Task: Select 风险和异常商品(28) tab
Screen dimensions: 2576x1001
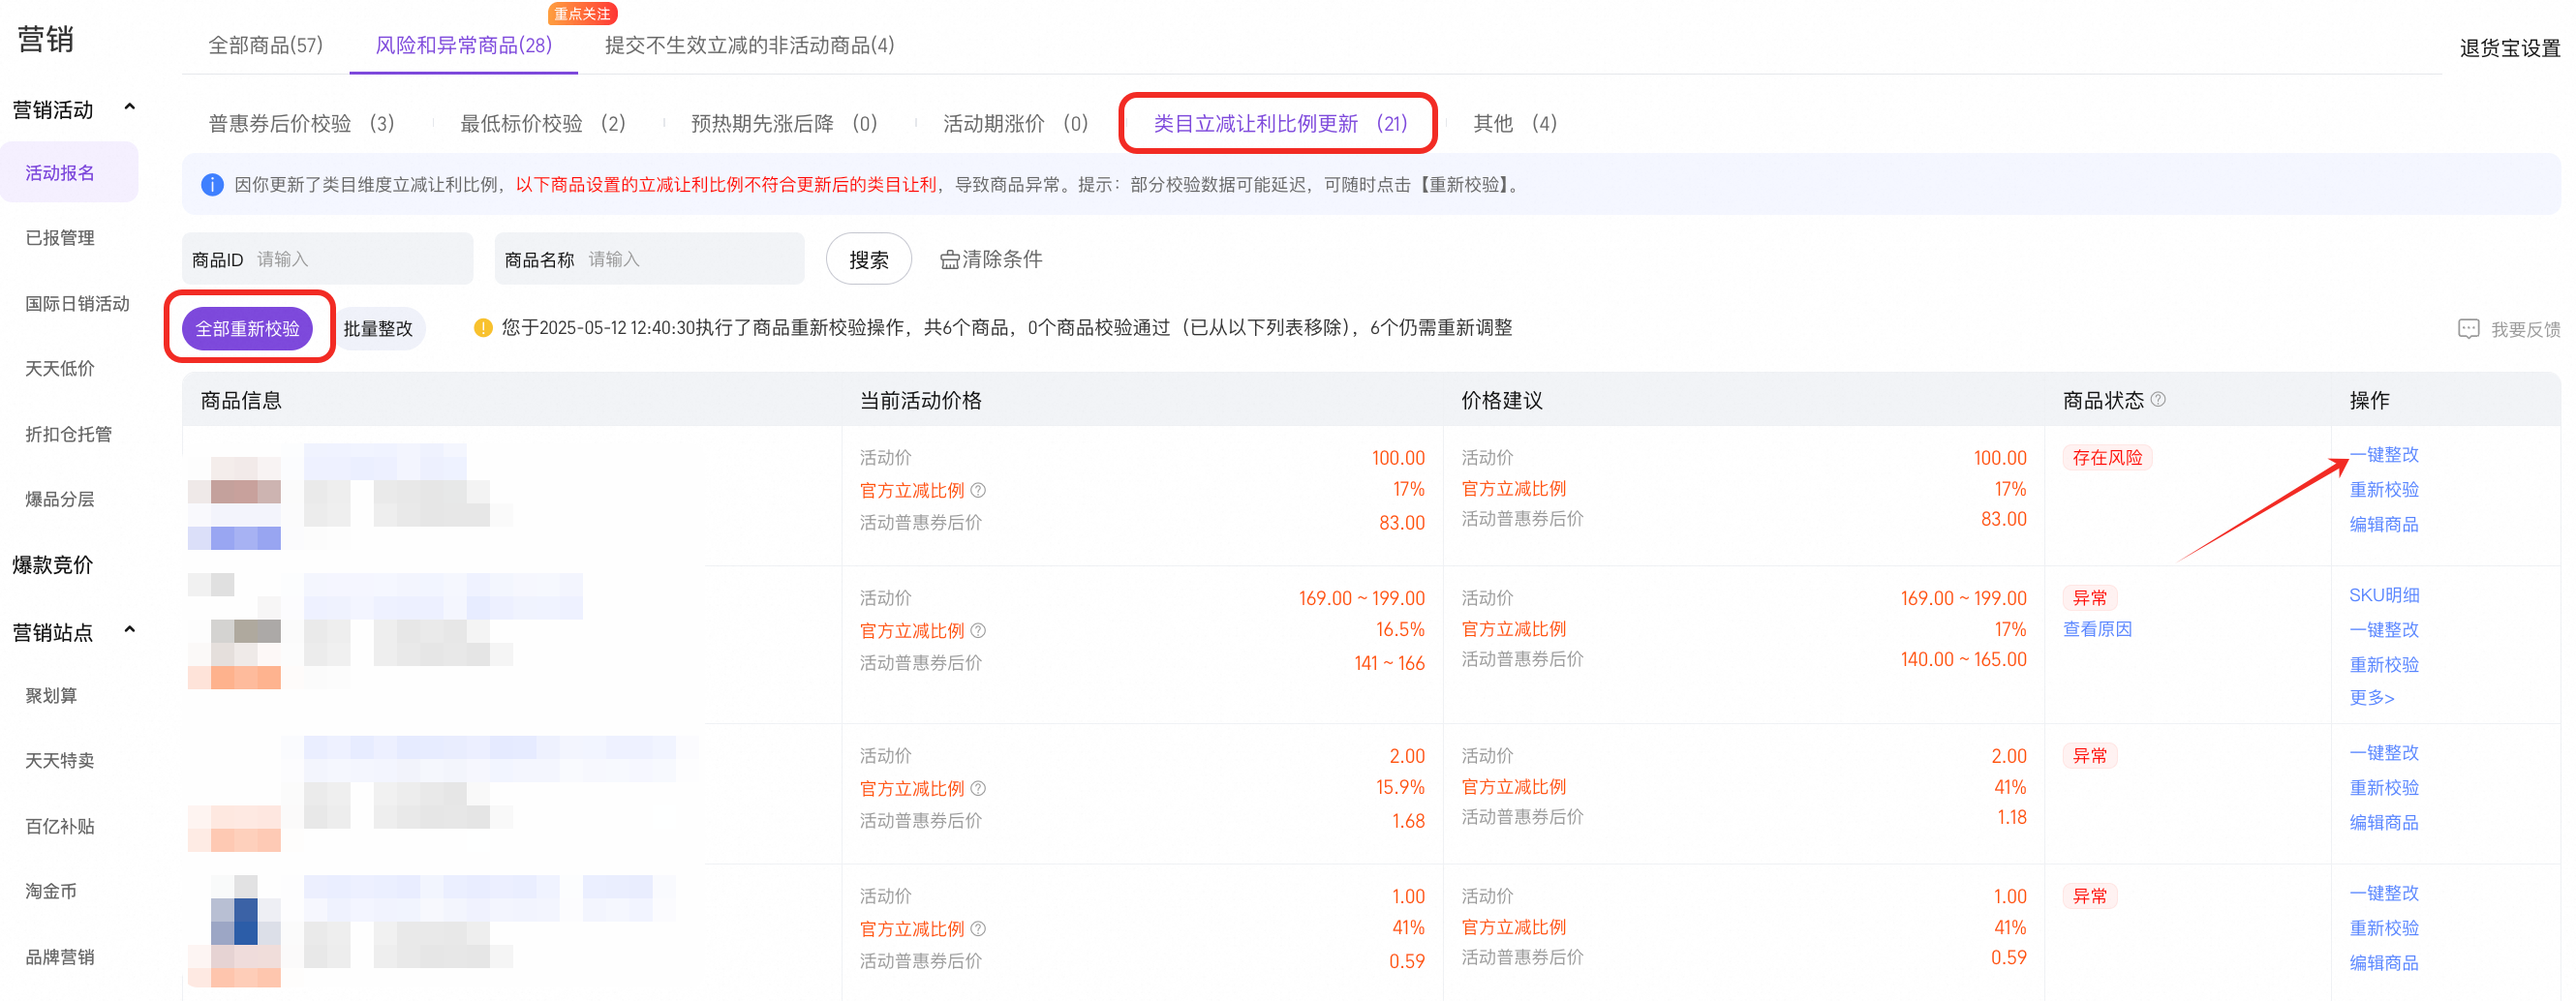Action: click(463, 45)
